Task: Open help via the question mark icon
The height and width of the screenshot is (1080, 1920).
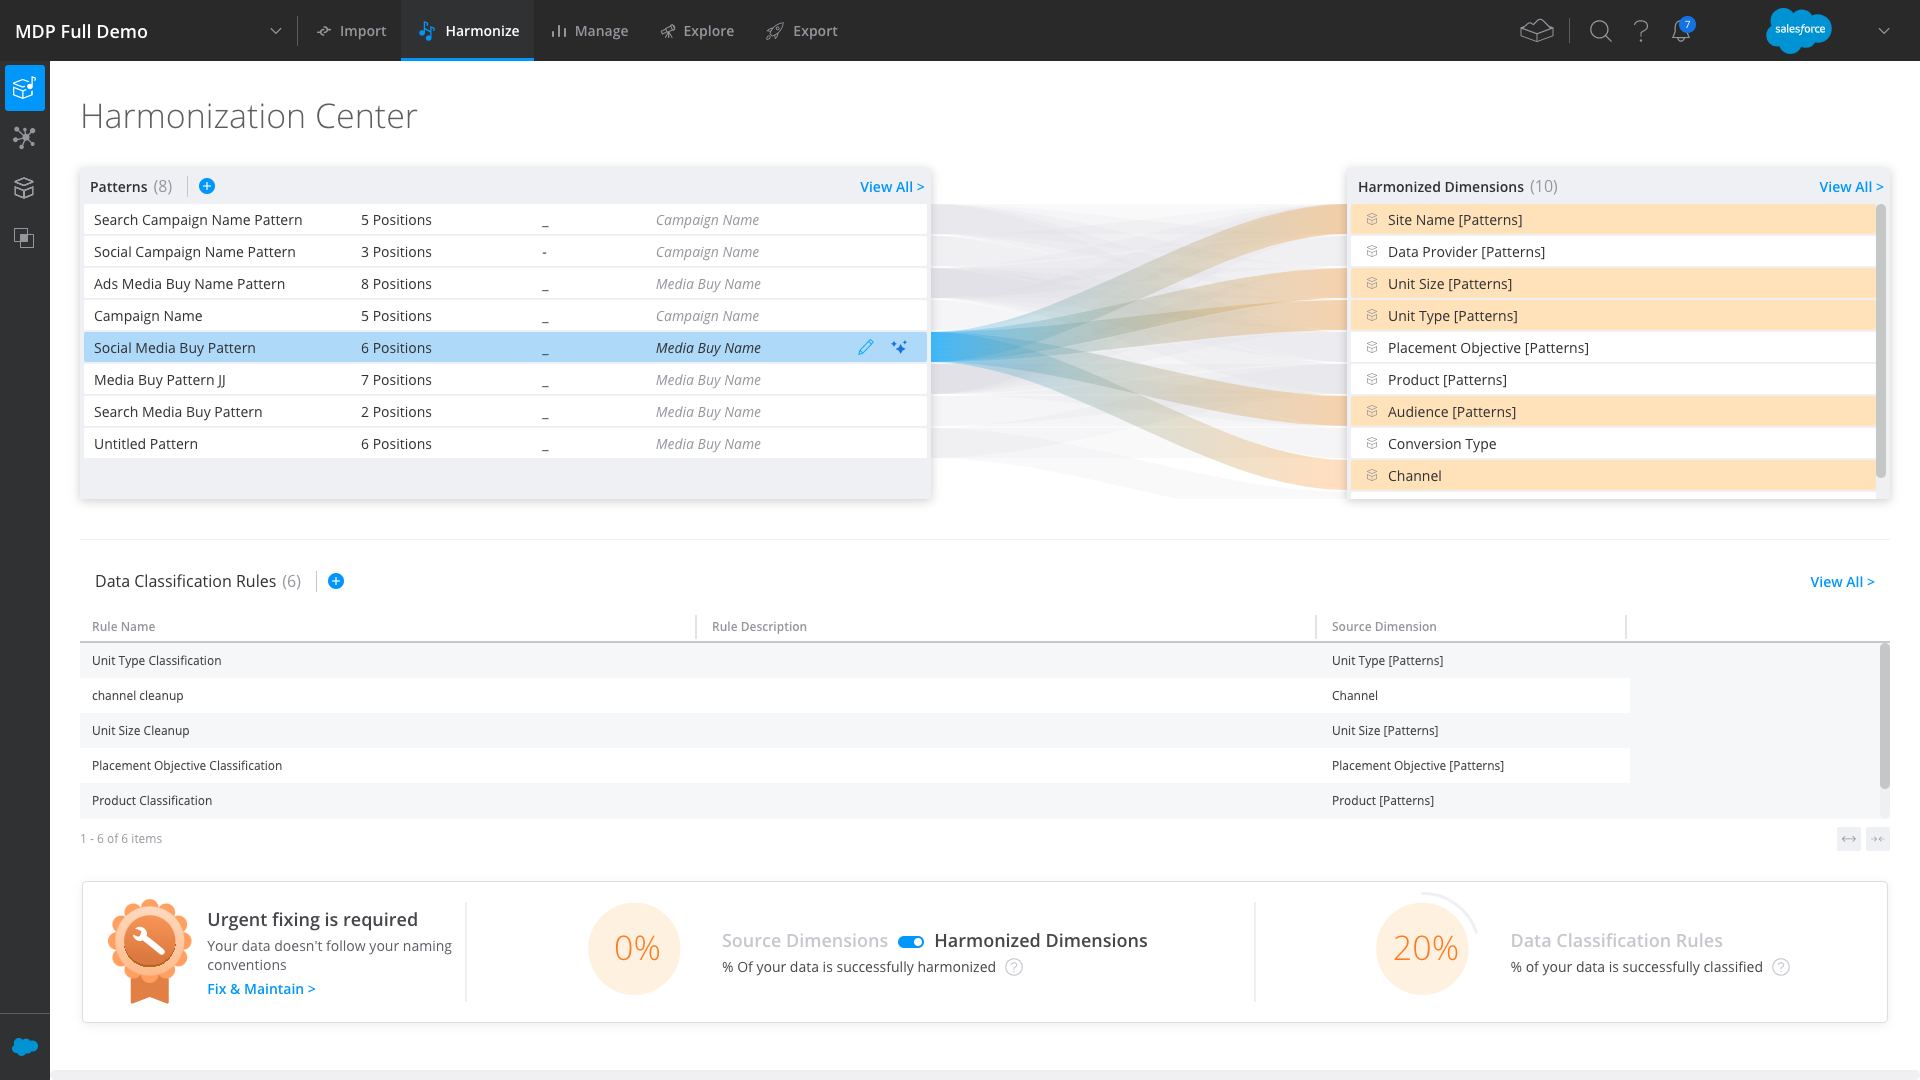Action: click(x=1640, y=31)
